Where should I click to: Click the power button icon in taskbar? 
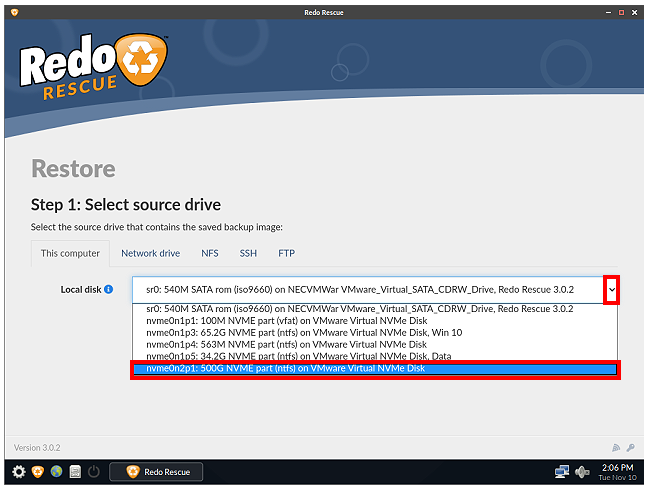(x=94, y=472)
